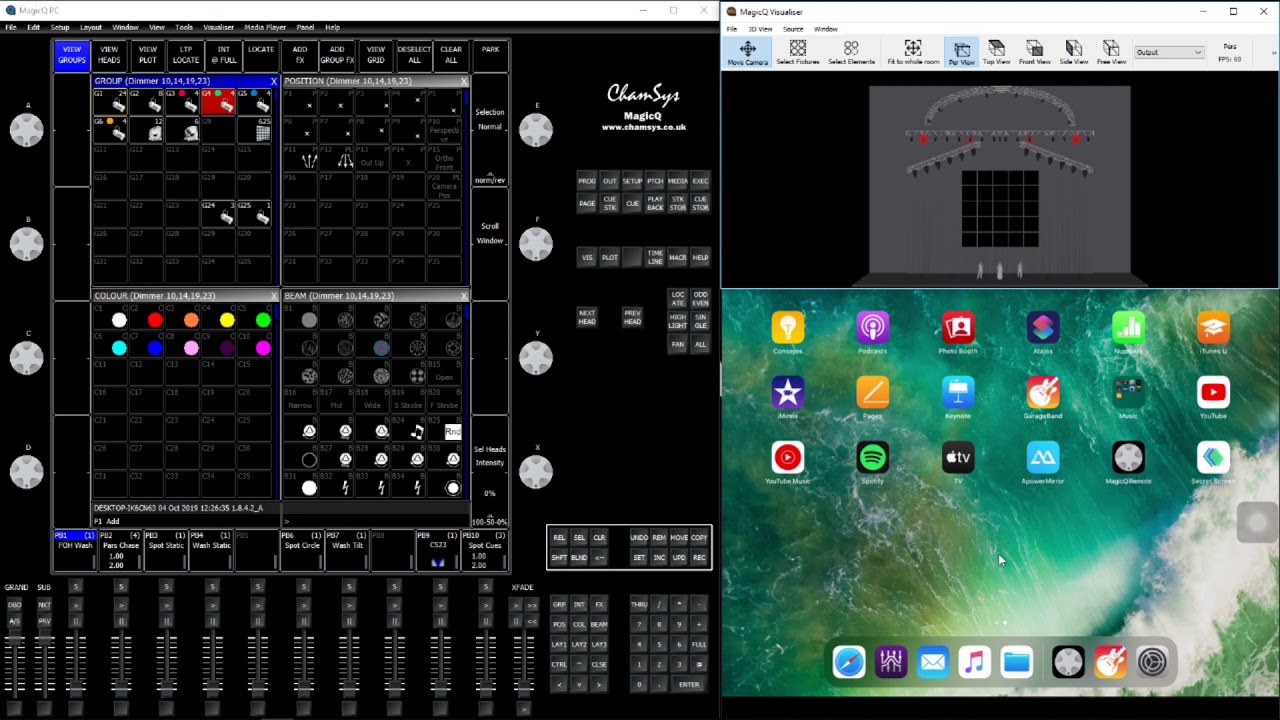Select the magenta colour swatch
The image size is (1280, 720).
pyautogui.click(x=263, y=348)
